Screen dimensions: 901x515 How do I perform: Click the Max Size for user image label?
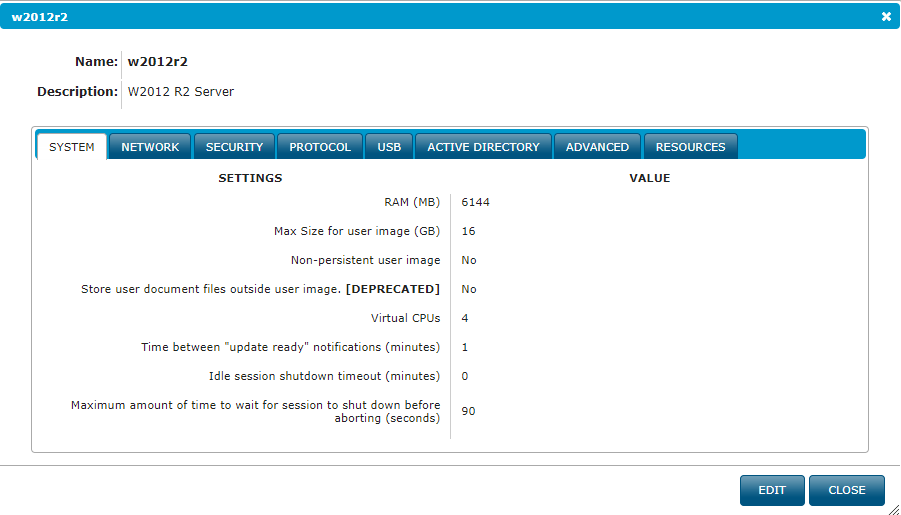[x=357, y=231]
